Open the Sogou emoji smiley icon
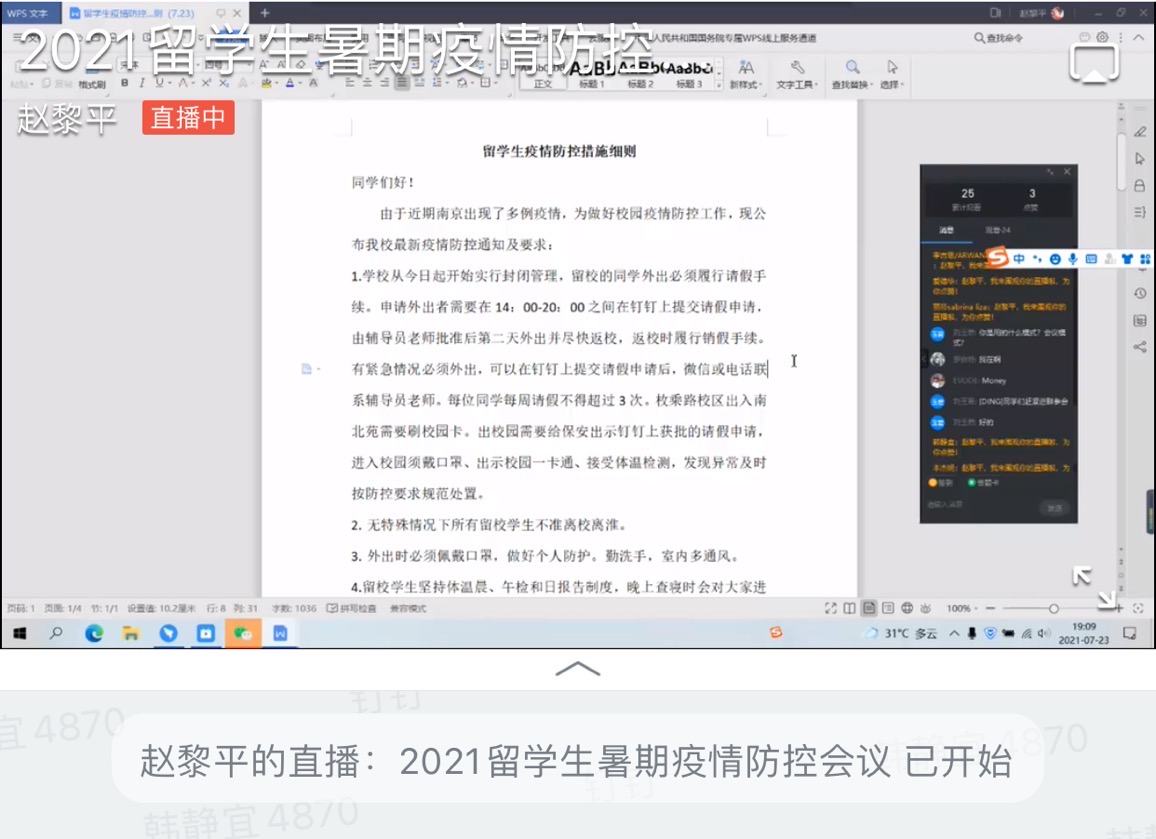Screen dimensions: 1156x839 1055,259
